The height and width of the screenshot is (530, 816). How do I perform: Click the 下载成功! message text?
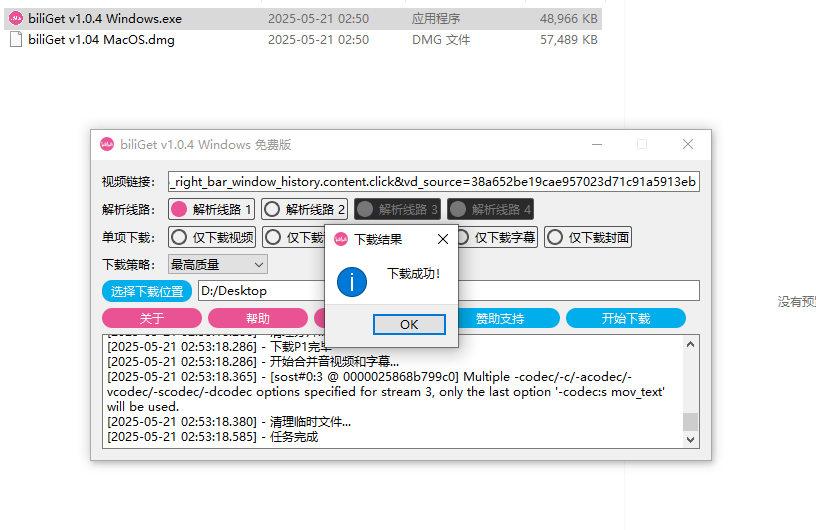414,273
